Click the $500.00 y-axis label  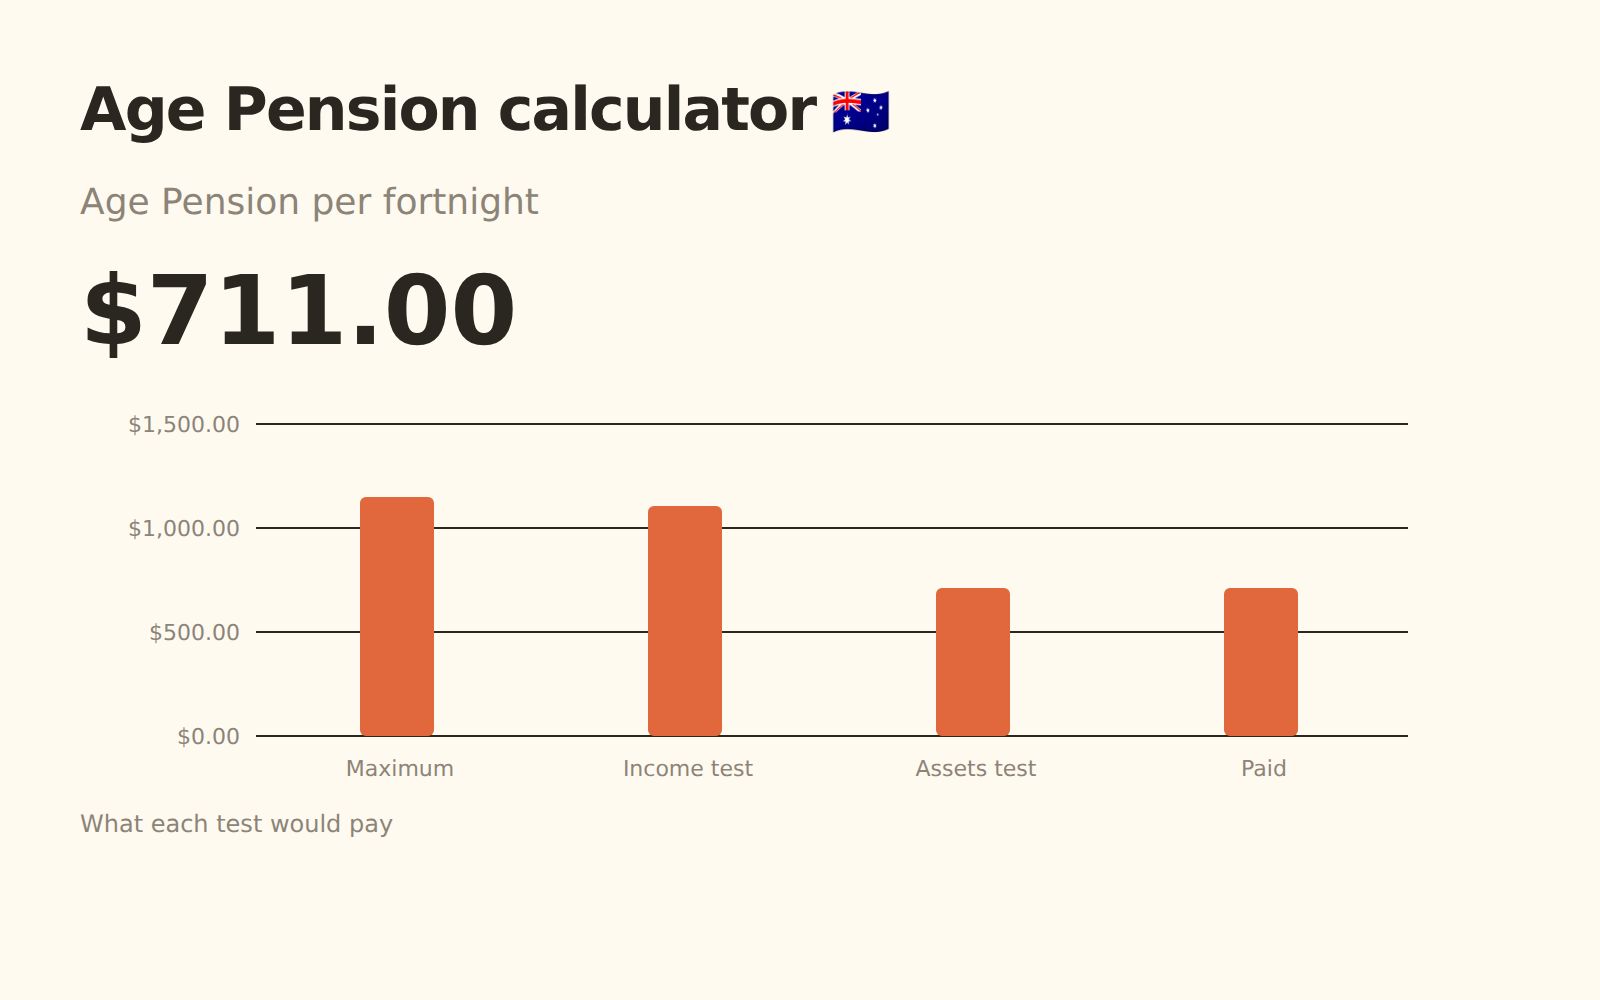pyautogui.click(x=194, y=632)
